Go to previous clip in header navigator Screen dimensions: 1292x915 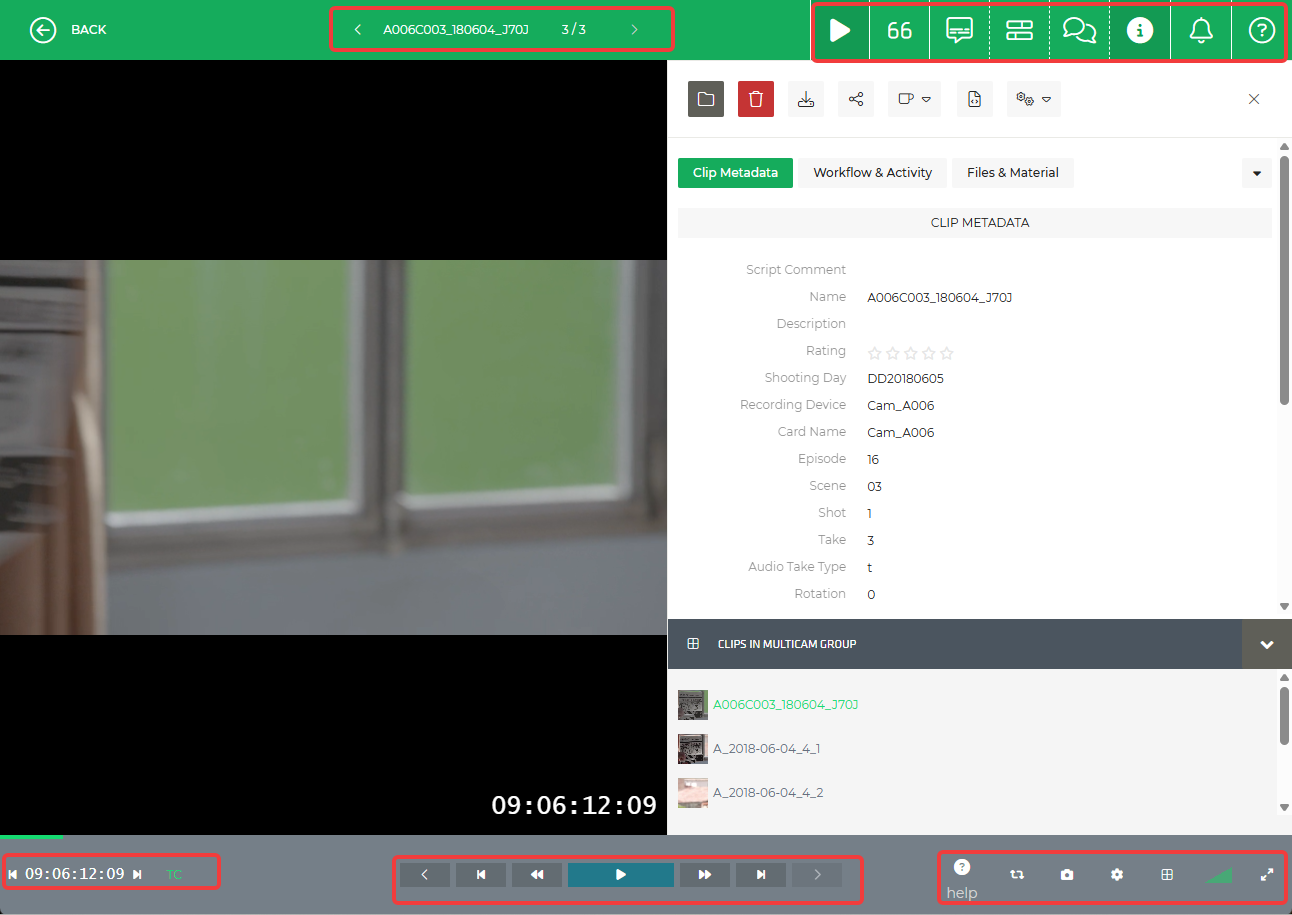(358, 30)
